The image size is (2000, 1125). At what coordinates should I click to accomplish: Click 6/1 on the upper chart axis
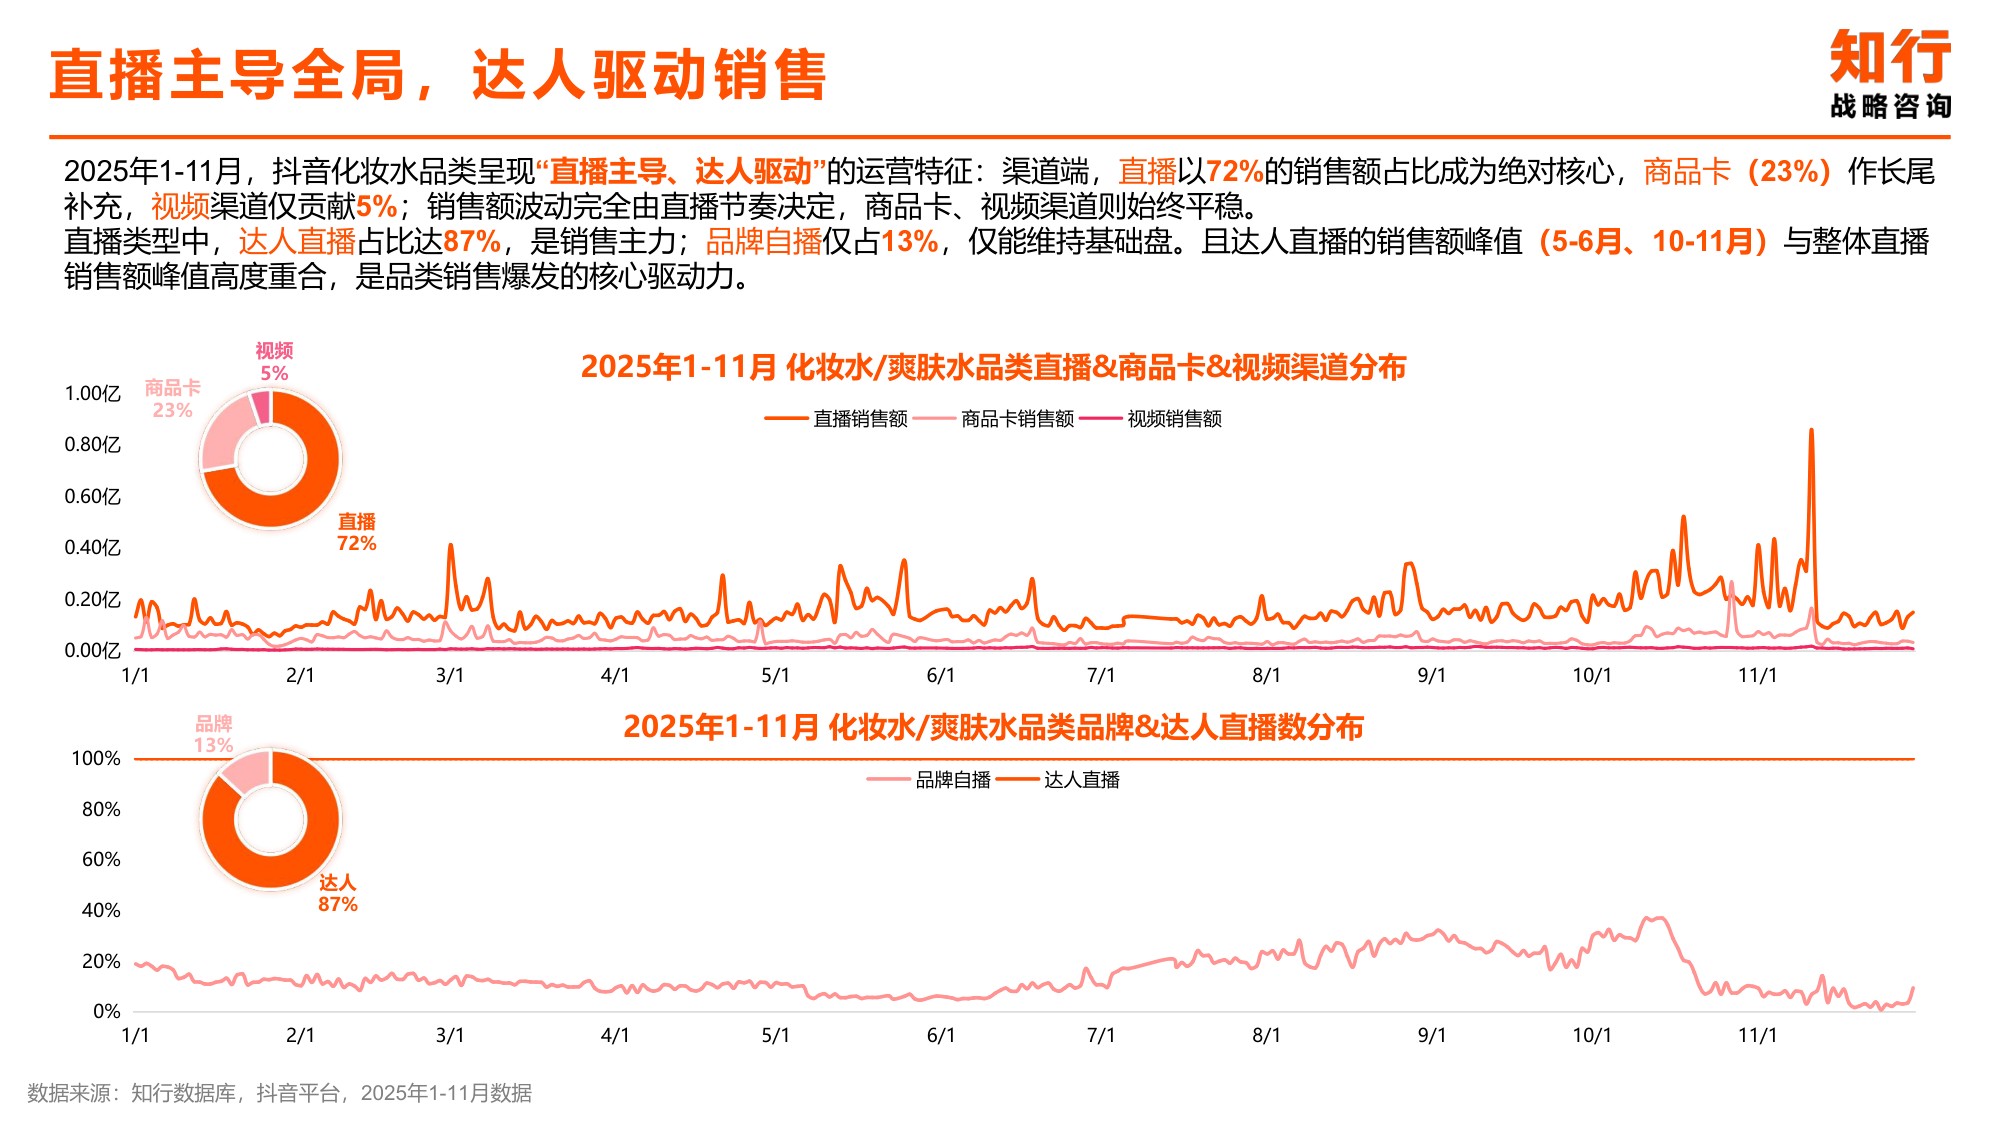940,676
